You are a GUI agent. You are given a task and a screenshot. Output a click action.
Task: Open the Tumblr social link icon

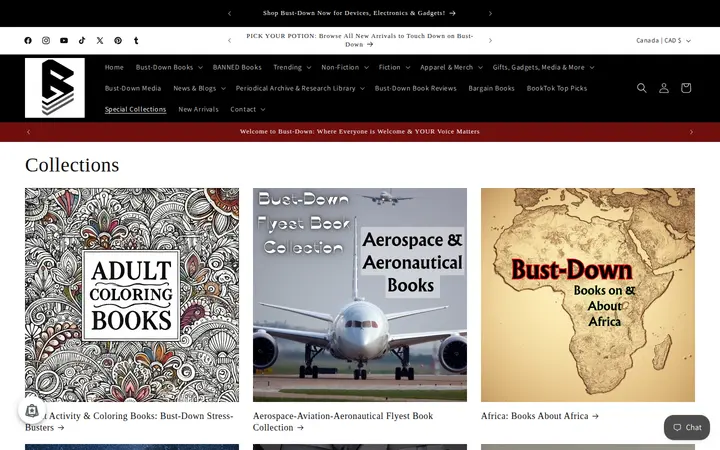pos(136,40)
